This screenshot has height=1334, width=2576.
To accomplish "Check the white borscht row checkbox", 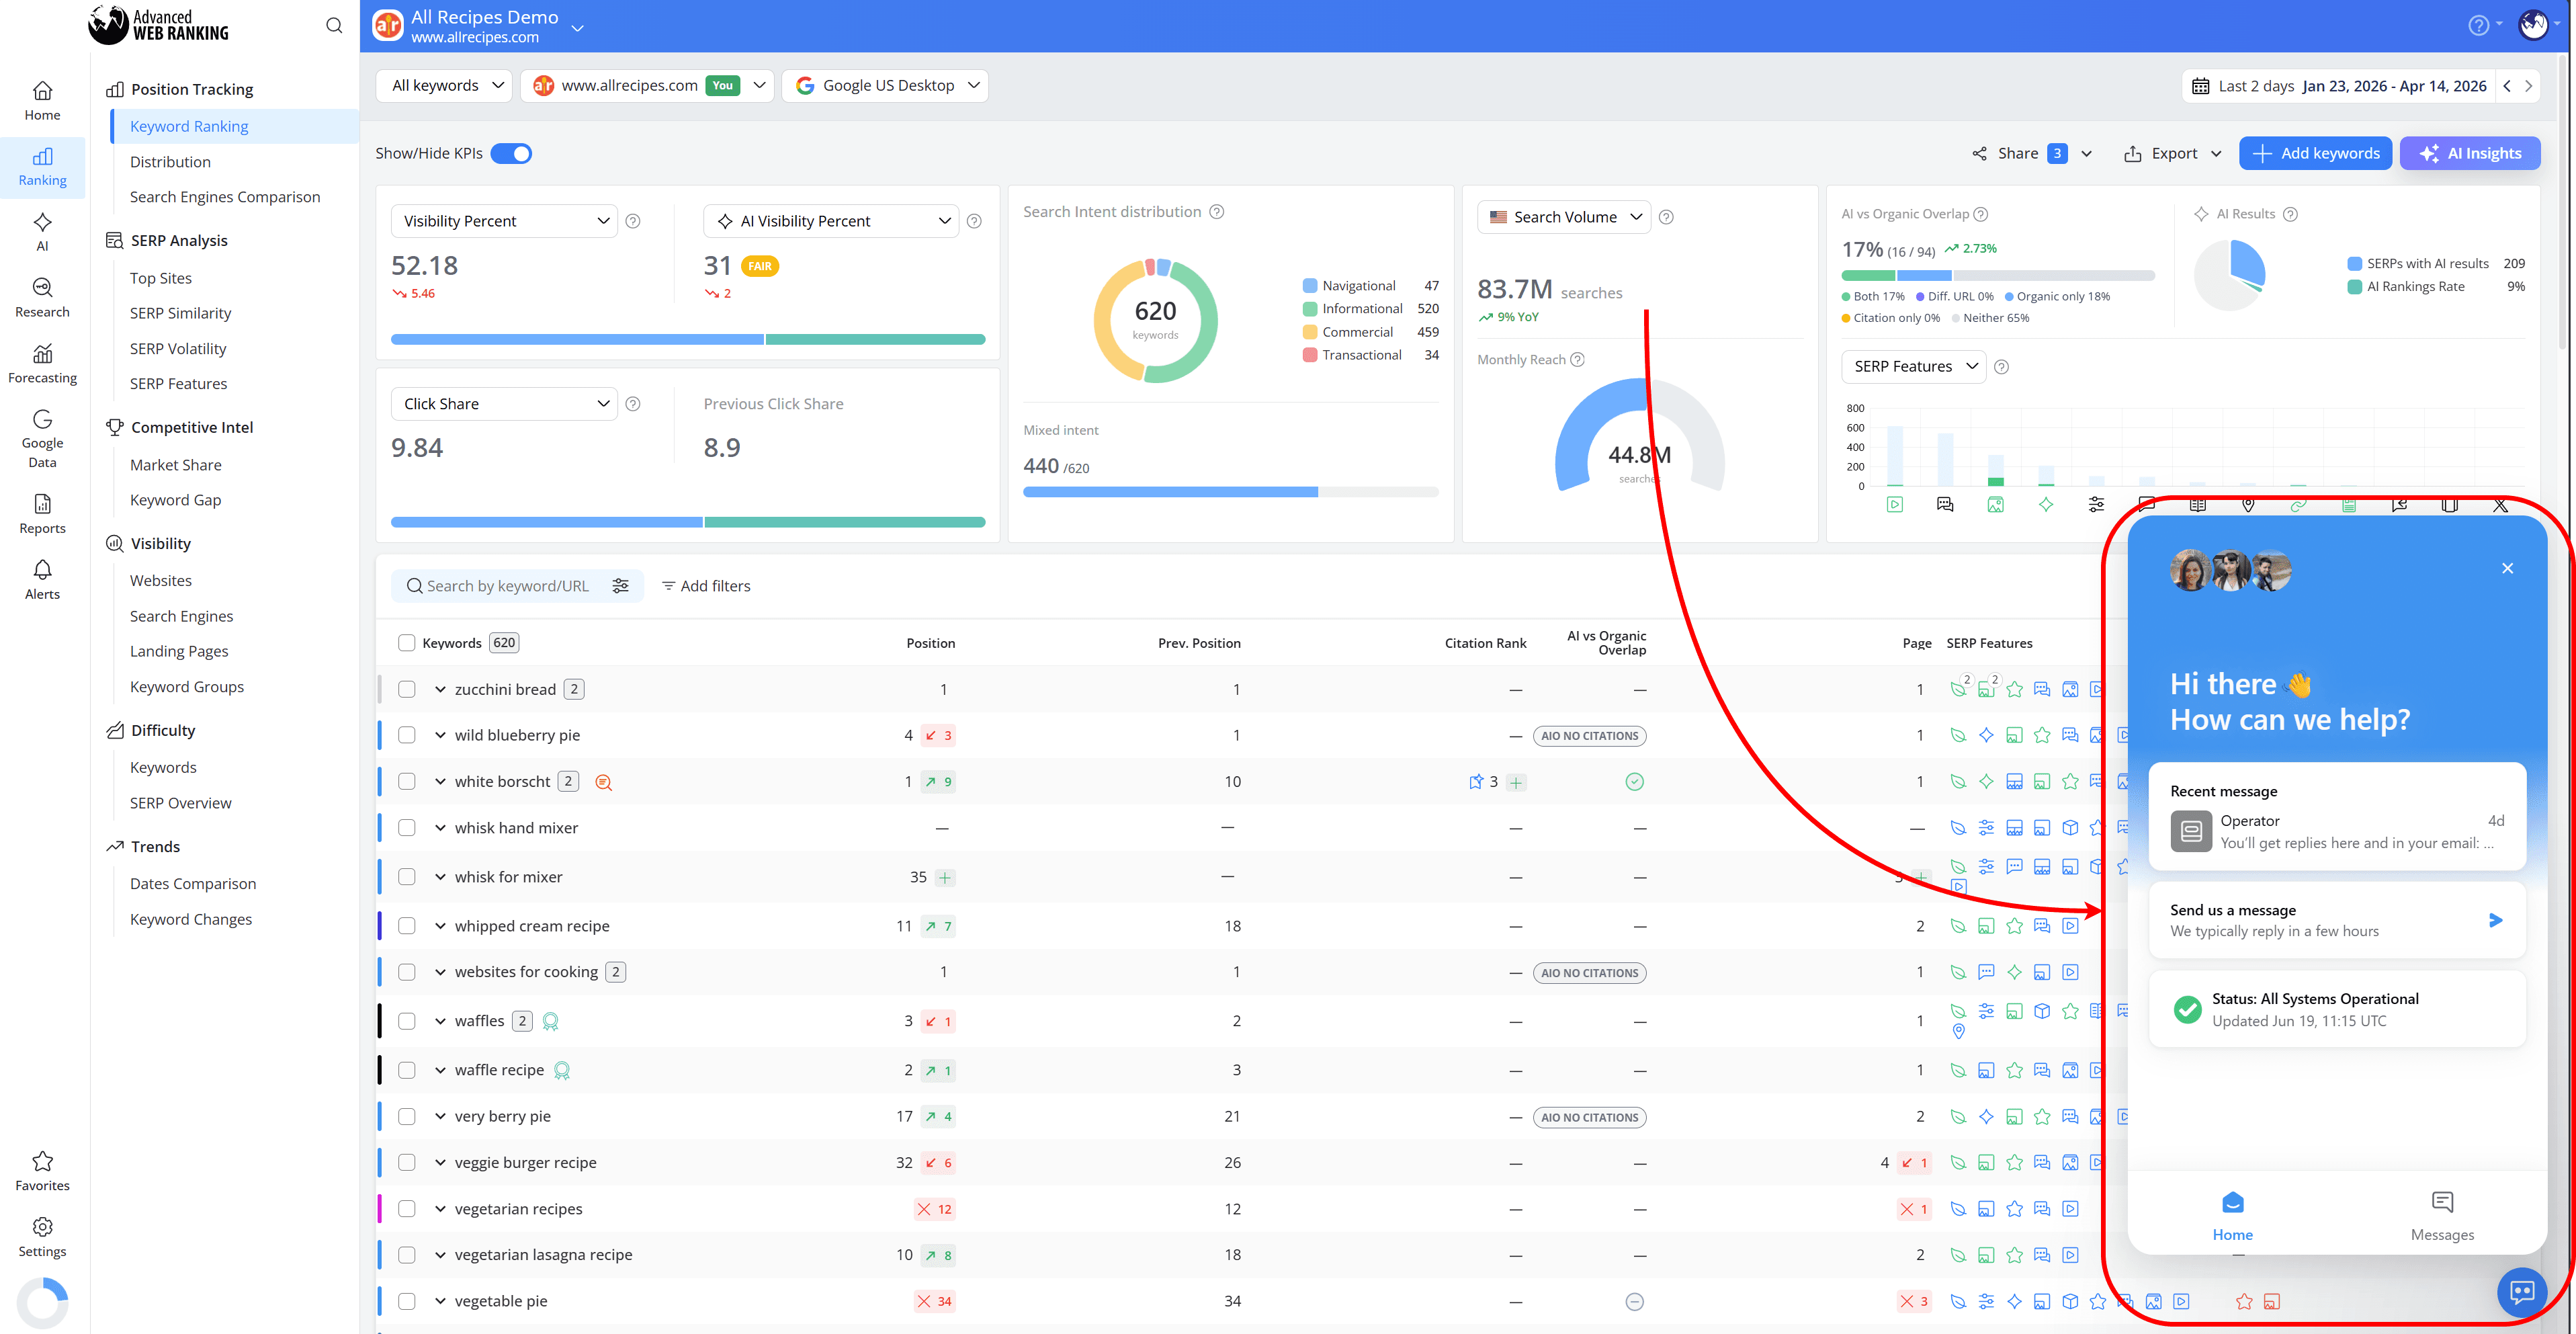I will point(406,782).
